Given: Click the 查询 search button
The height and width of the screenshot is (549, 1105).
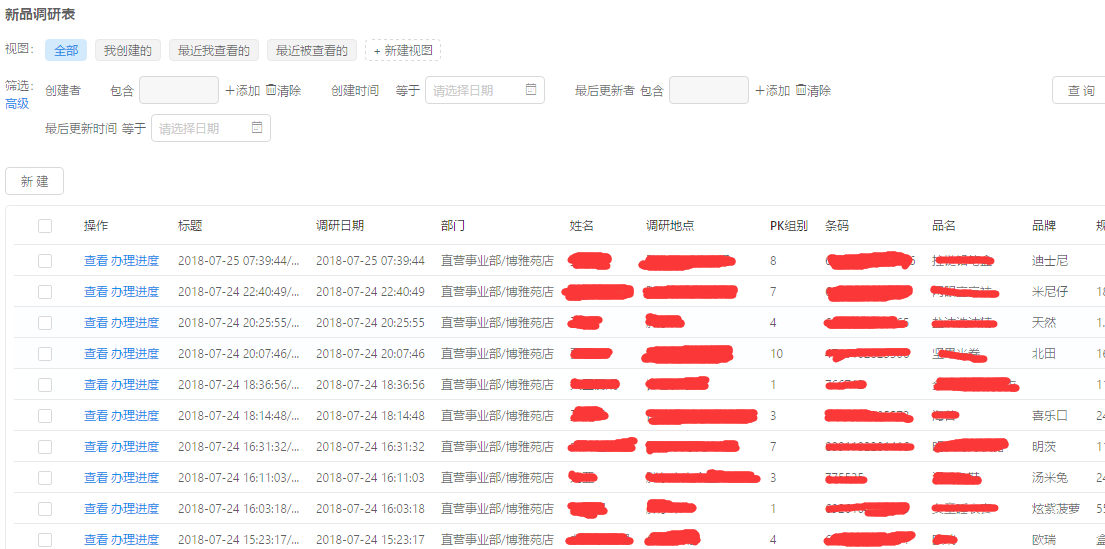Looking at the screenshot, I should 1080,90.
